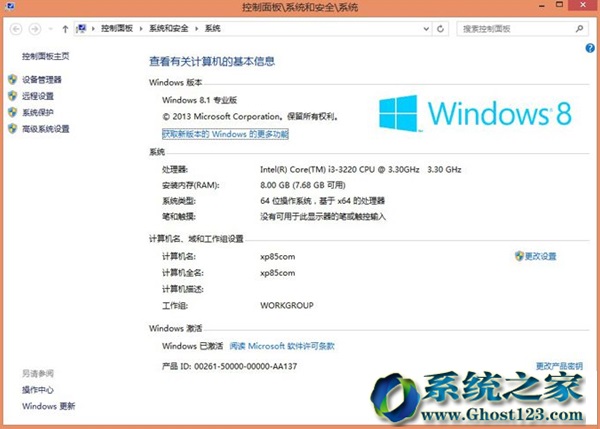Screen dimensions: 600x429
Task: Click Windows 已激活 text
Action: [x=192, y=346]
